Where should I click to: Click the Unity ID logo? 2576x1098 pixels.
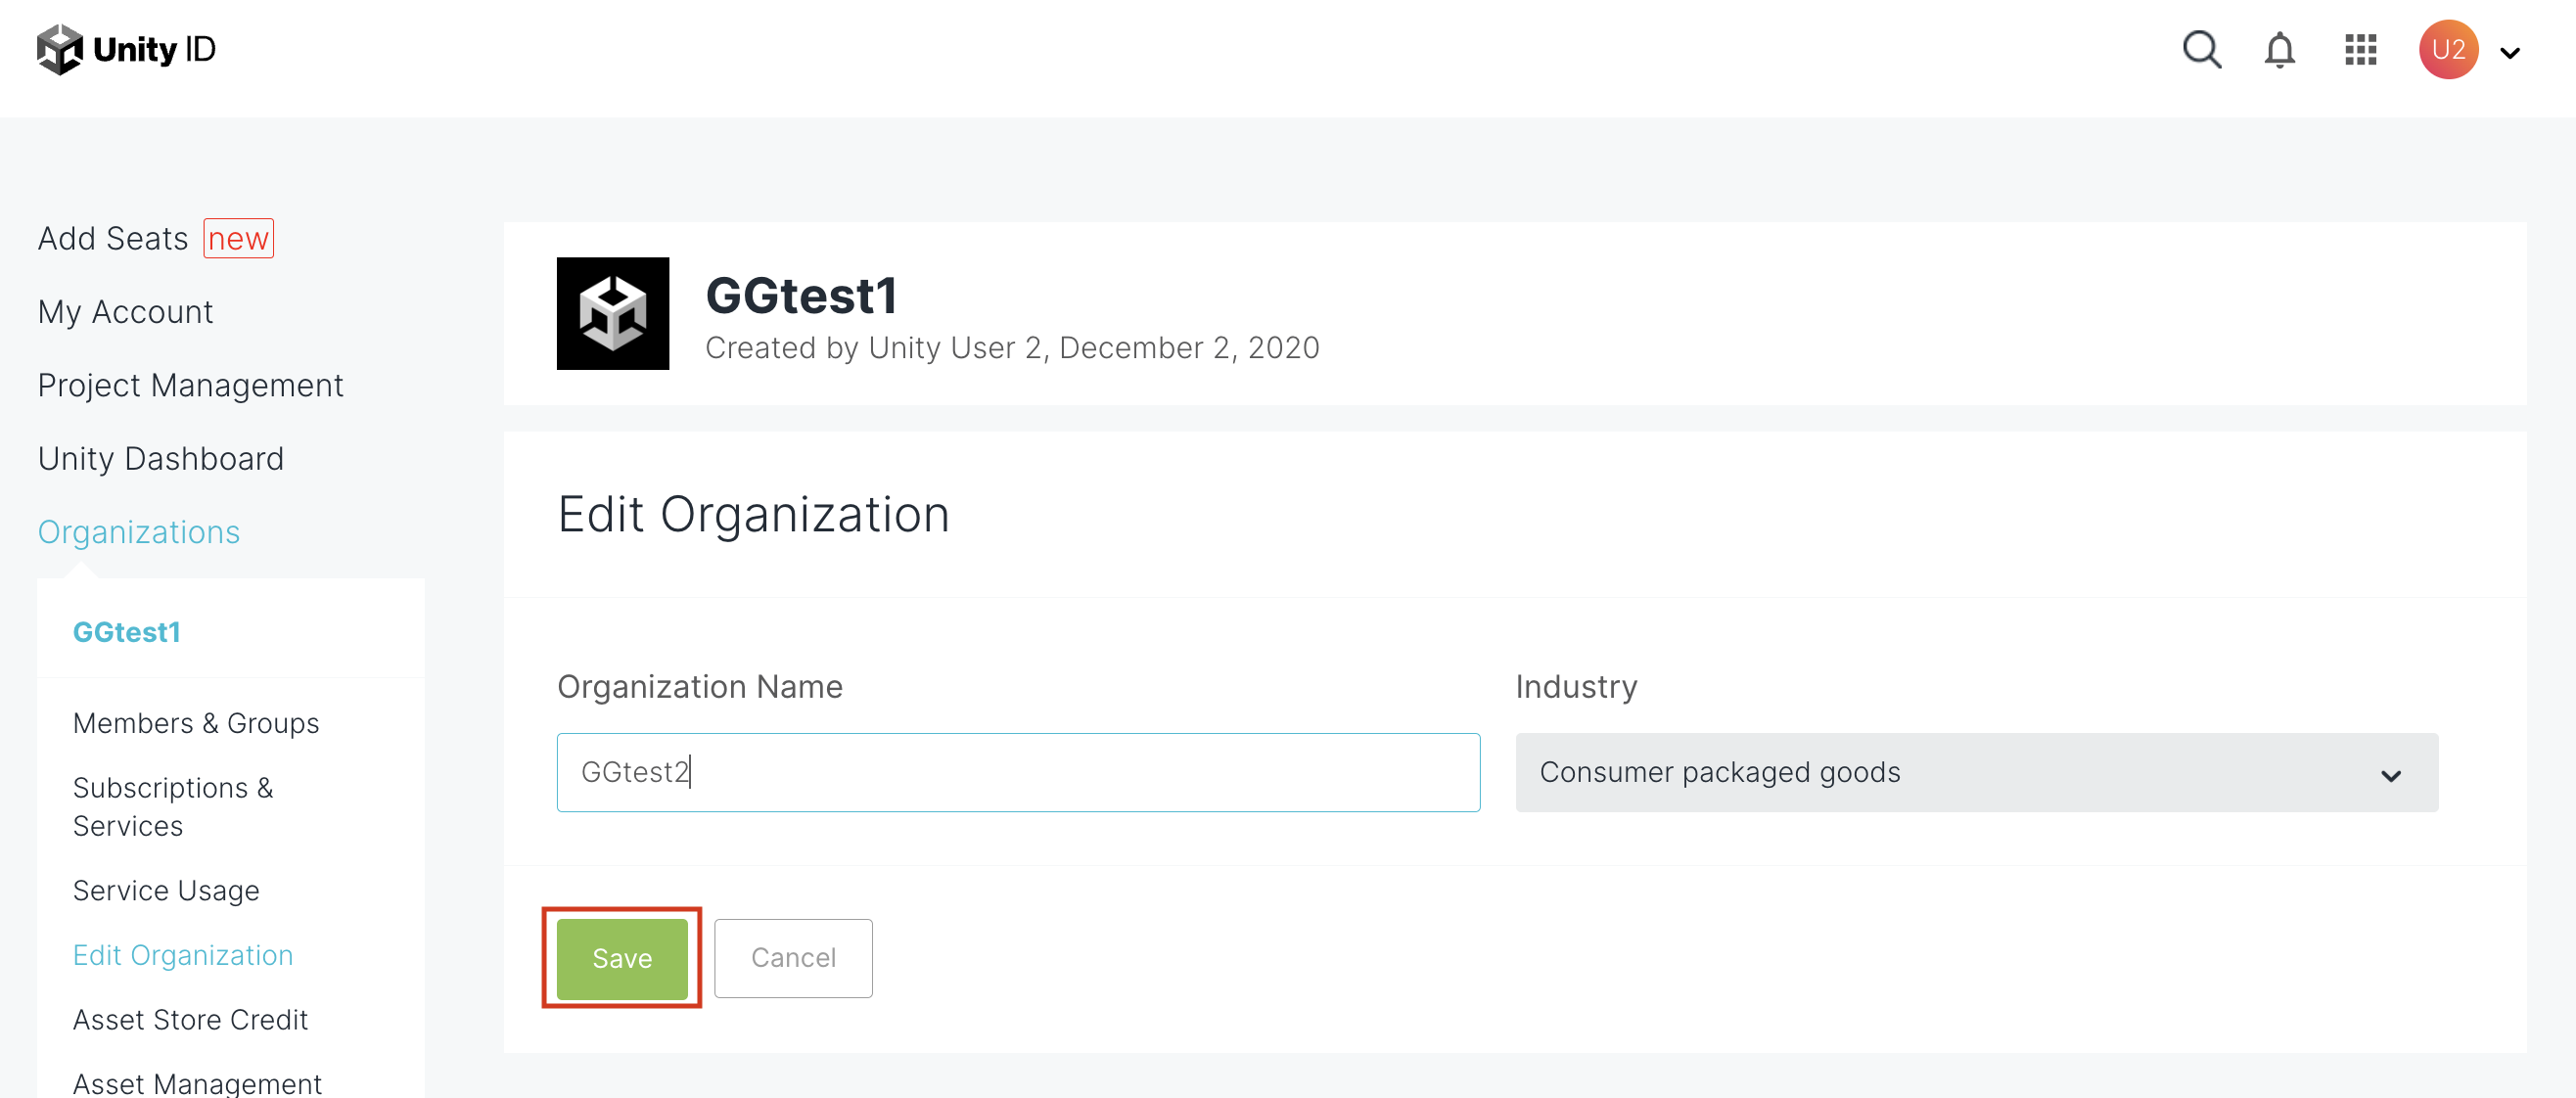[x=126, y=49]
